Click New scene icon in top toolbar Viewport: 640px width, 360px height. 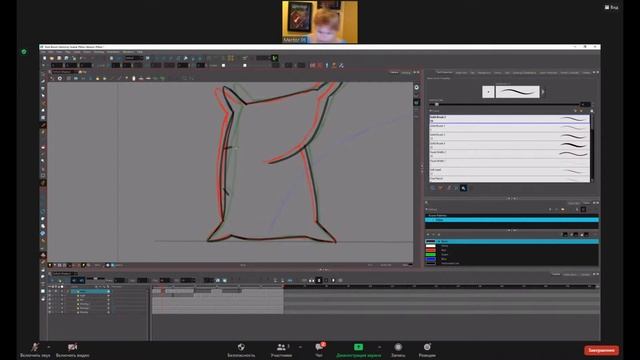pos(44,58)
